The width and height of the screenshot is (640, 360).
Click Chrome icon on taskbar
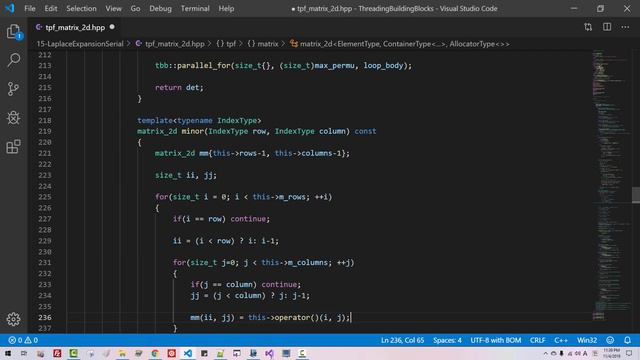[x=155, y=353]
